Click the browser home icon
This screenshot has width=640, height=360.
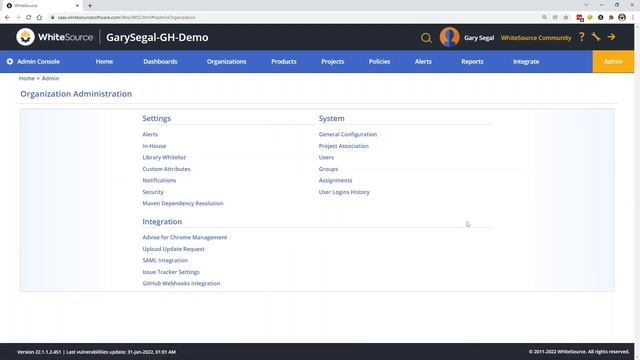coord(39,18)
